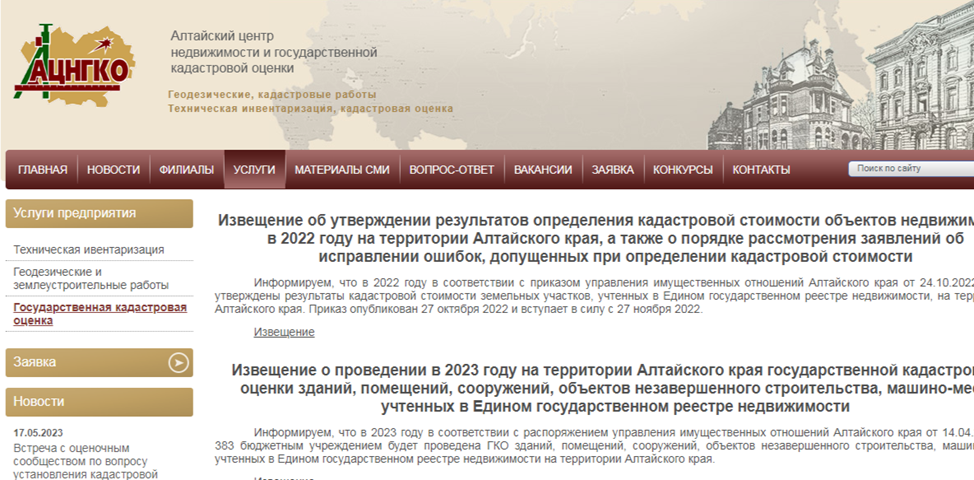Open Геодезические и землеустроительные работы link

coord(91,278)
